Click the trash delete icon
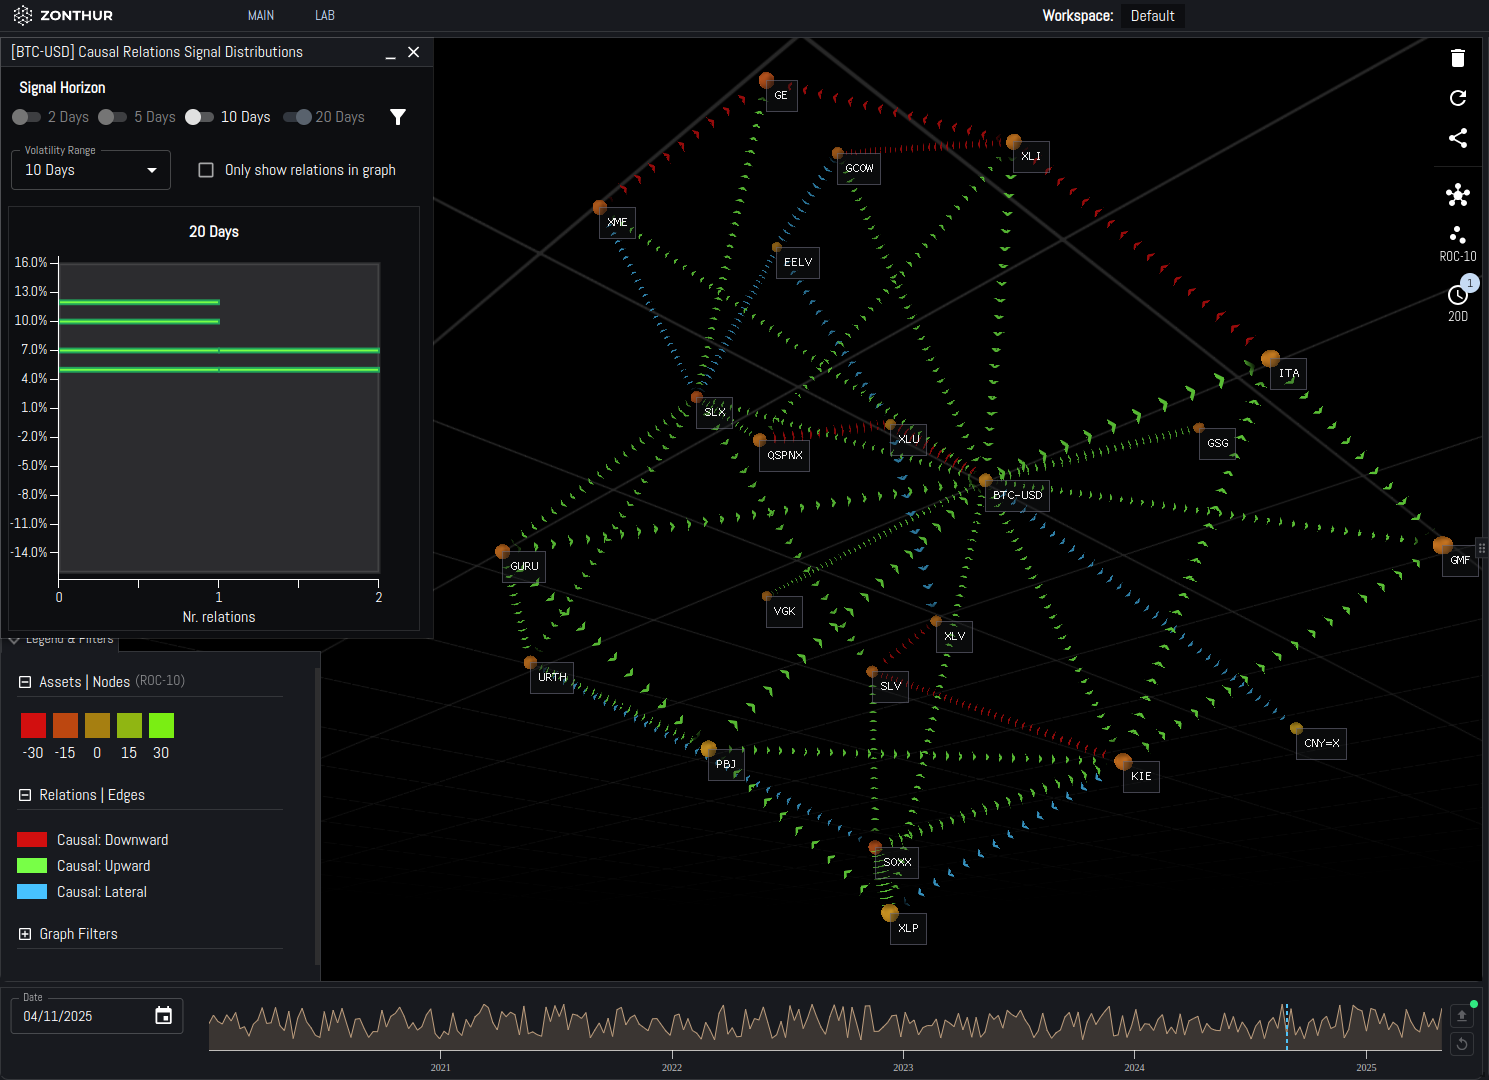The height and width of the screenshot is (1080, 1489). (x=1457, y=58)
